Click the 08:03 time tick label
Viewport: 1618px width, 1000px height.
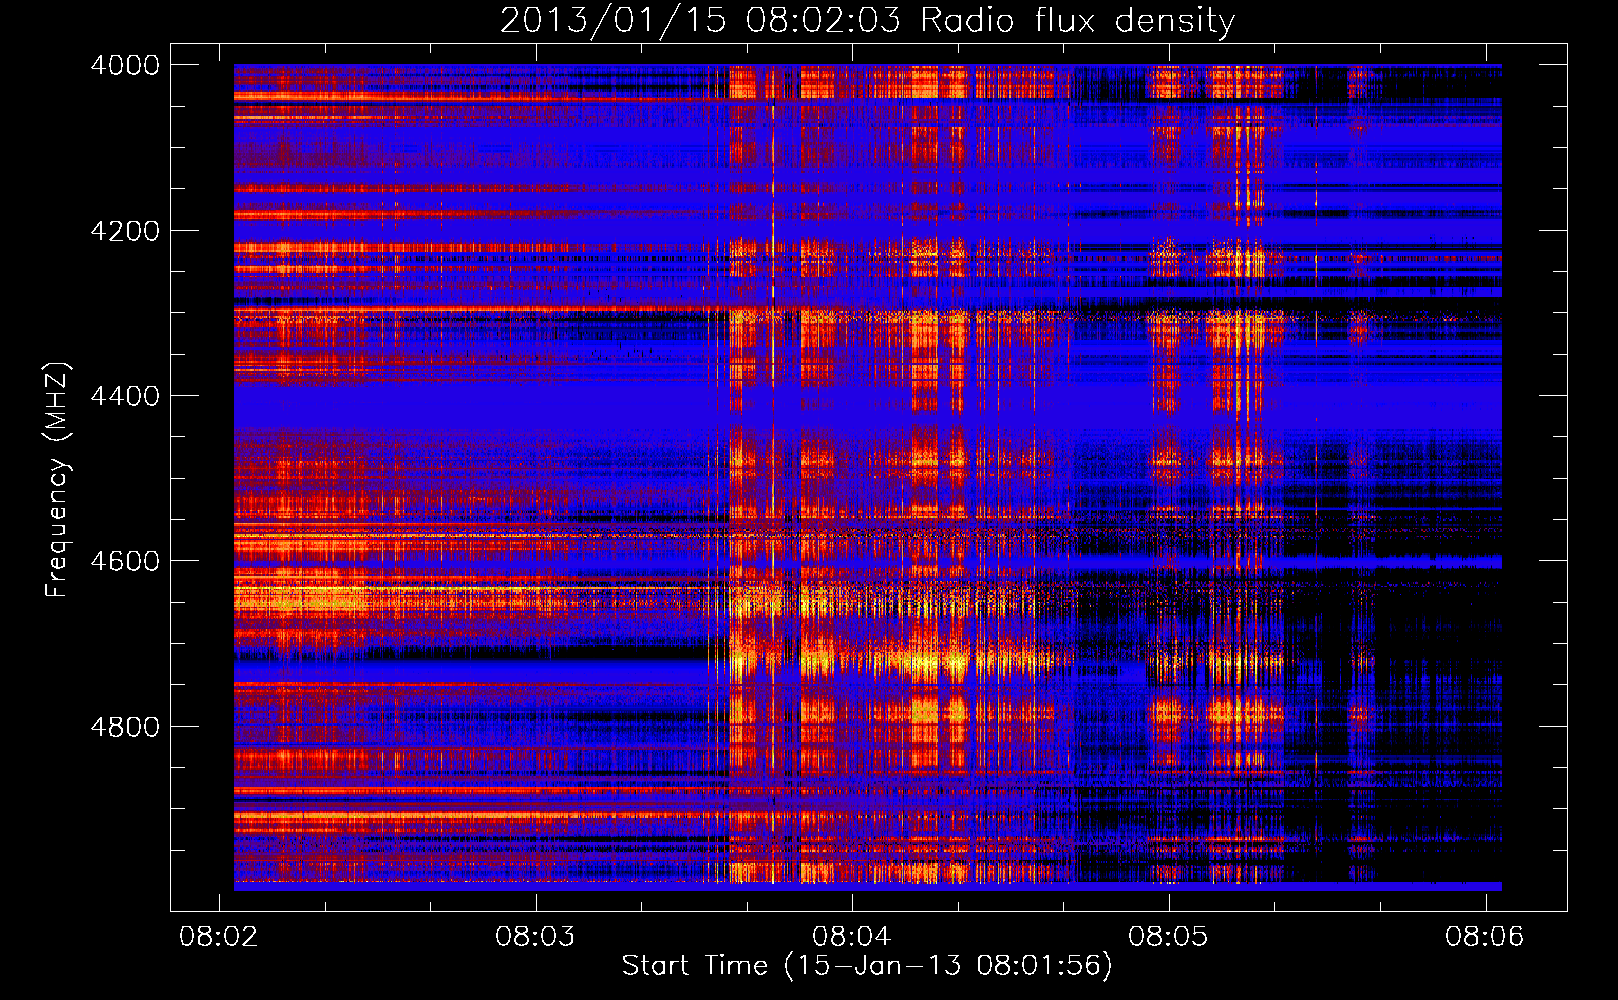coord(535,936)
